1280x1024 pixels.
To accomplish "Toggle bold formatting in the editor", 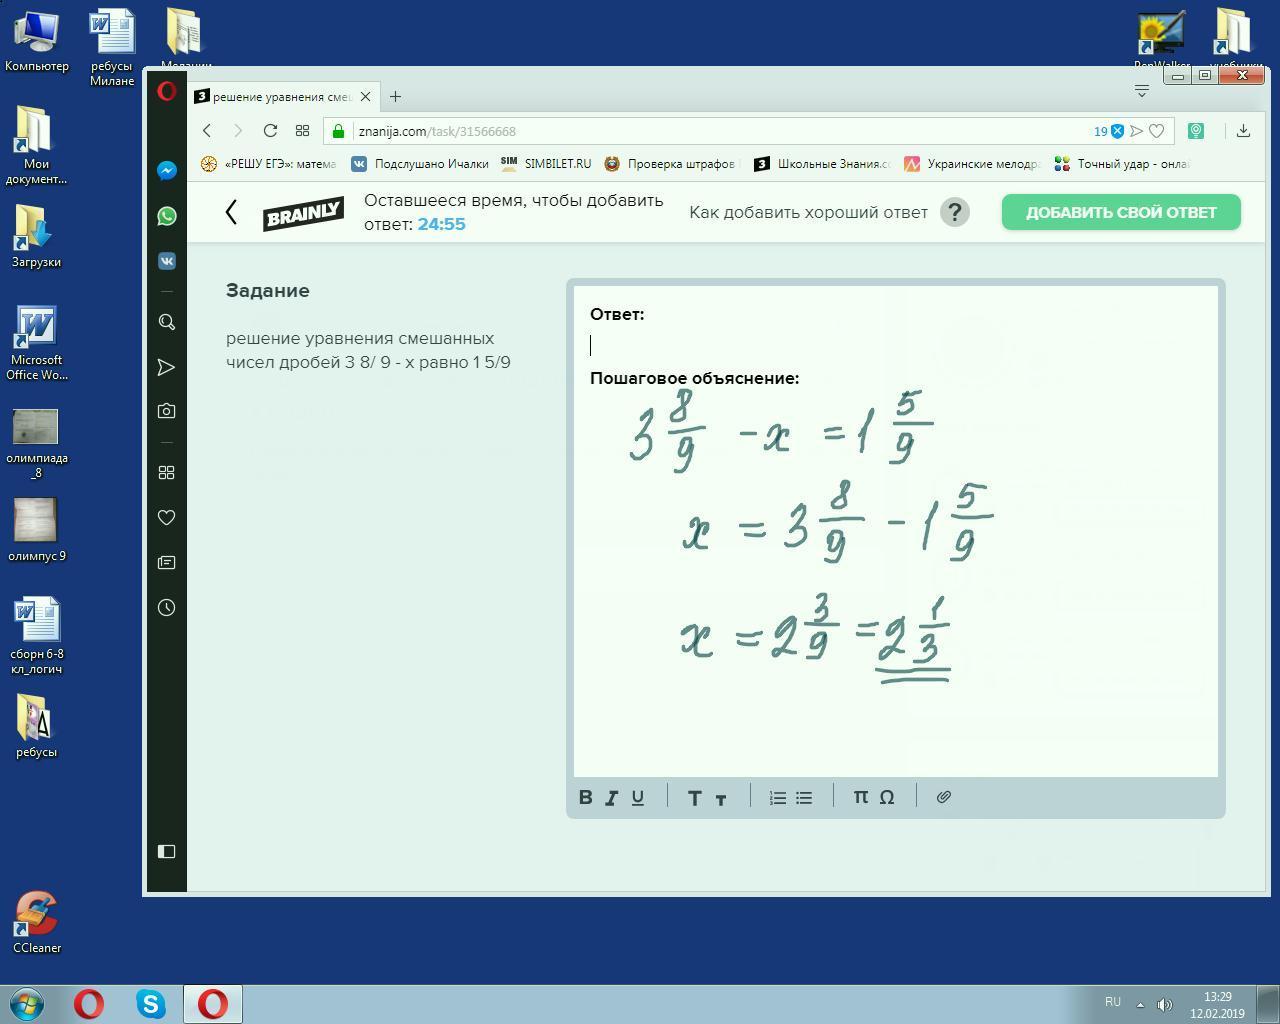I will point(586,797).
